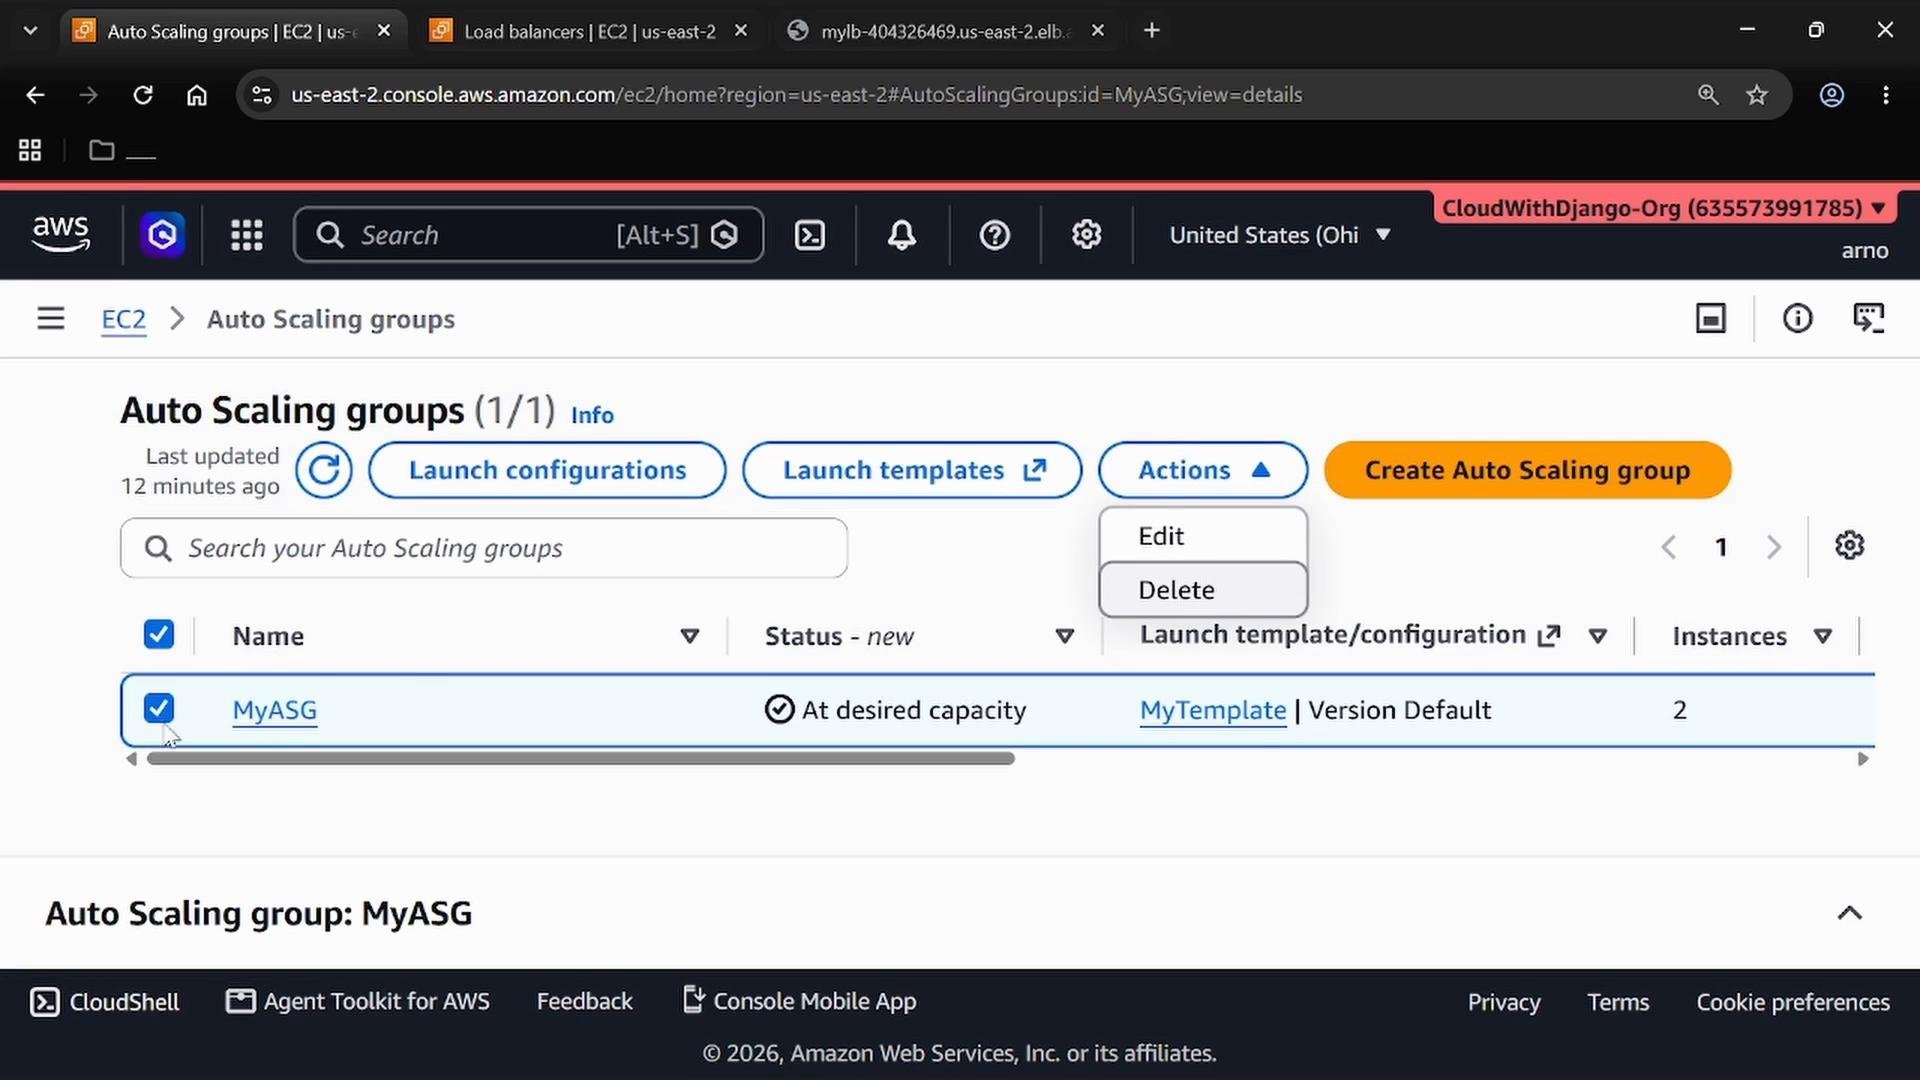Open the help question mark menu
Screen dimensions: 1920x1080
[x=994, y=235]
